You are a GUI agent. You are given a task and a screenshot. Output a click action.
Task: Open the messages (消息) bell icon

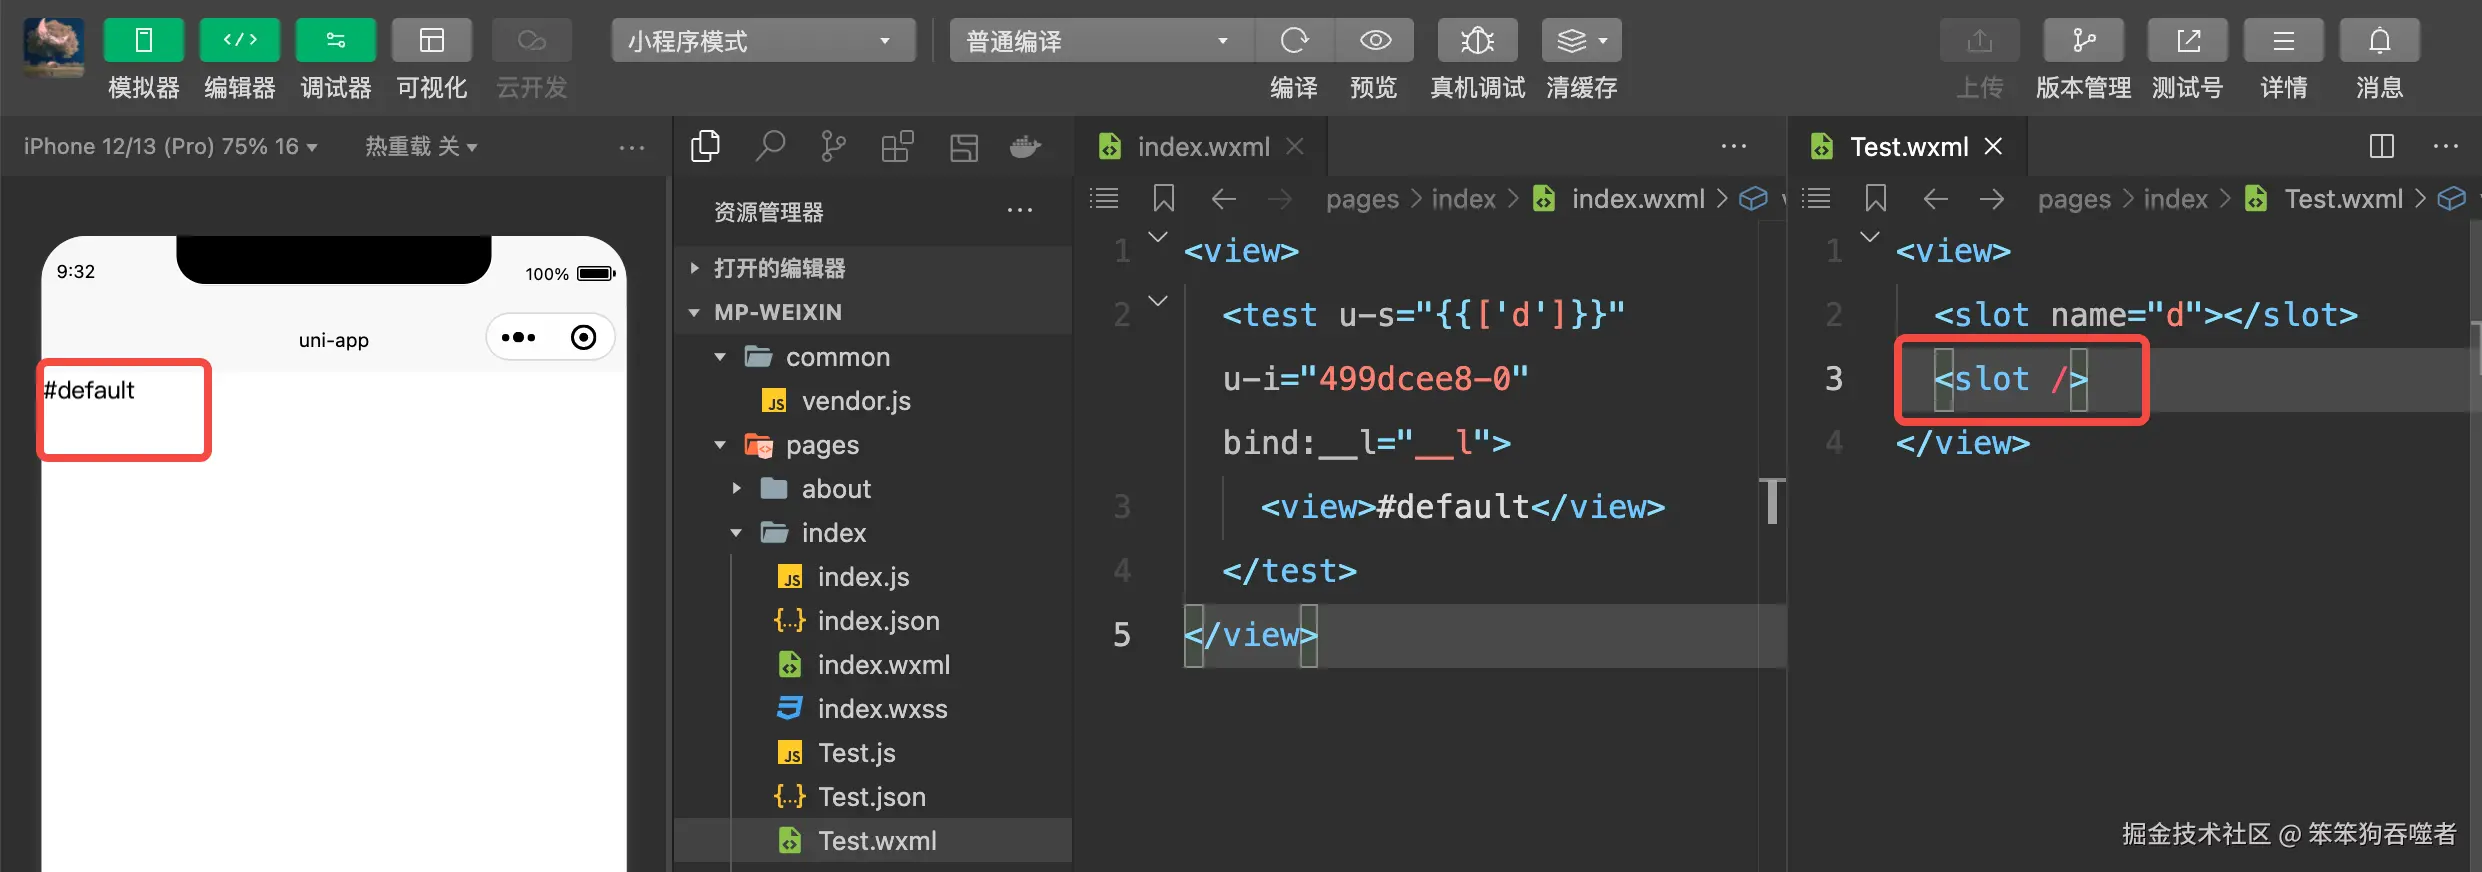pos(2380,41)
